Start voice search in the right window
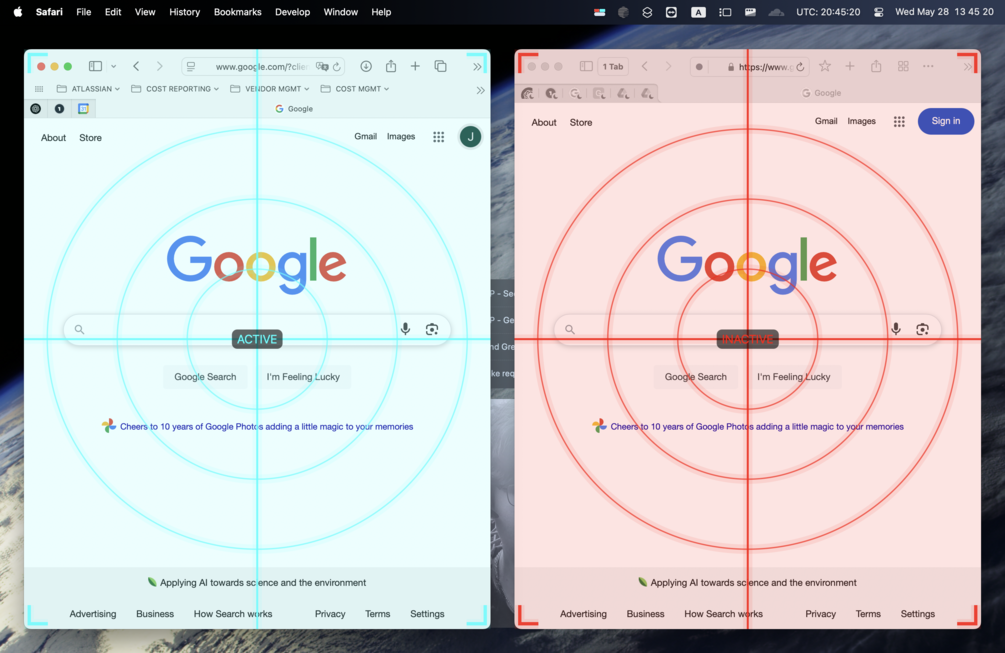Screen dimensions: 1005x653 point(895,329)
